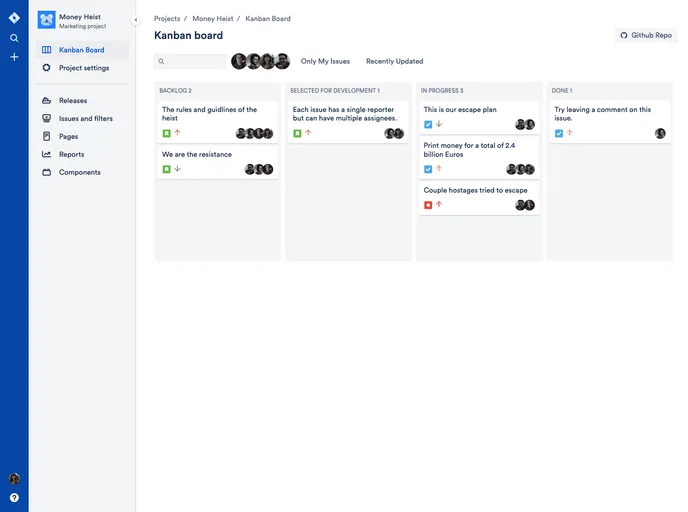Screen dimensions: 688x512
Task: Toggle Only My Issues filter
Action: 325,61
